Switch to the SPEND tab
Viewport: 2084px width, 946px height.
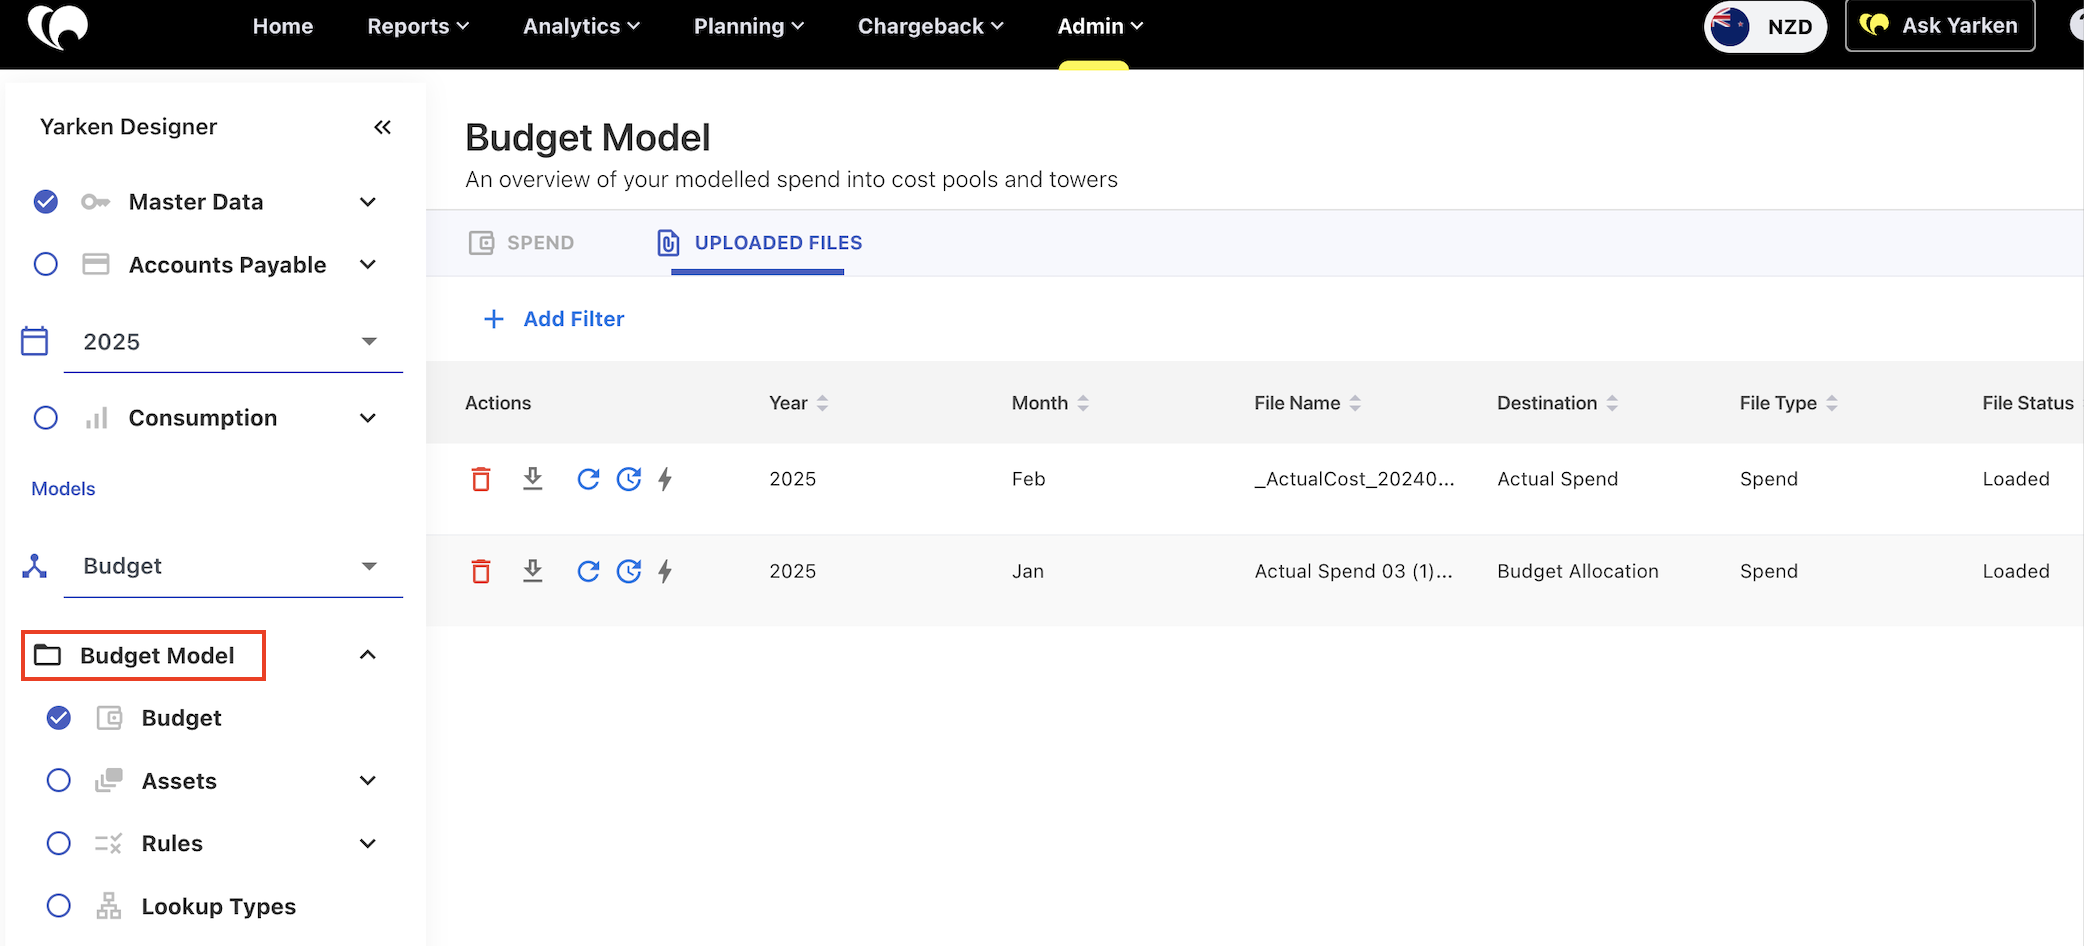(x=522, y=243)
